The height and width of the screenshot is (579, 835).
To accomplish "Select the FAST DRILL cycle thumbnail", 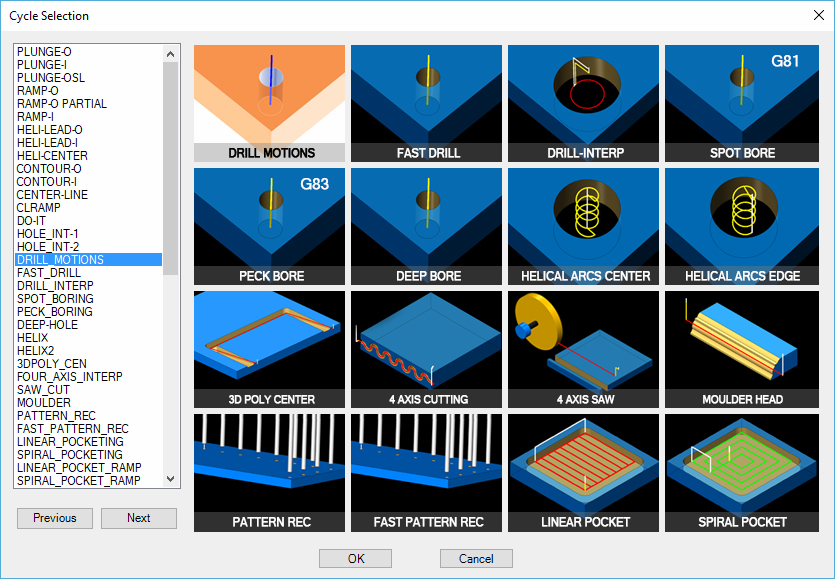I will pyautogui.click(x=426, y=103).
